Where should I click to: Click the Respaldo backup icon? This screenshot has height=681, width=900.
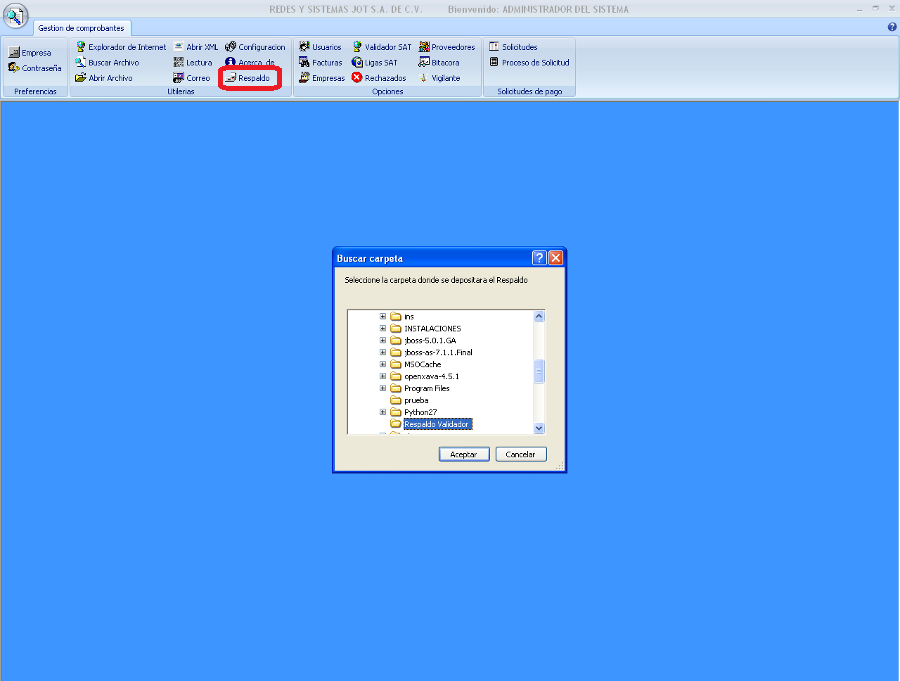(231, 78)
